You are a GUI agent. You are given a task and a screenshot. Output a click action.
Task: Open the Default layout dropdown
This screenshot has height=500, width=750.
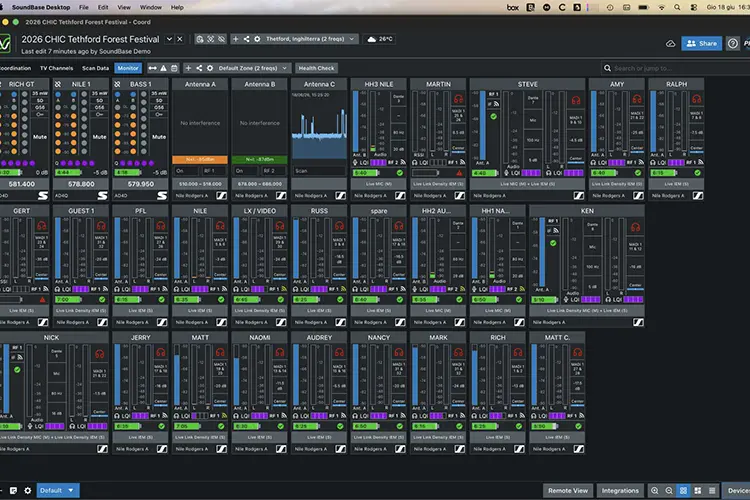[x=57, y=490]
